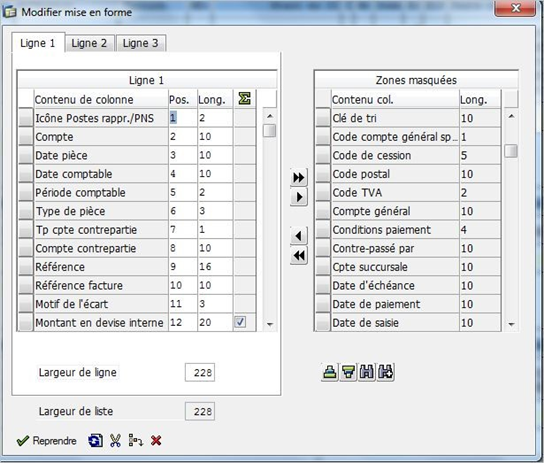
Task: Click the double right arrow move-all button
Action: coord(299,178)
